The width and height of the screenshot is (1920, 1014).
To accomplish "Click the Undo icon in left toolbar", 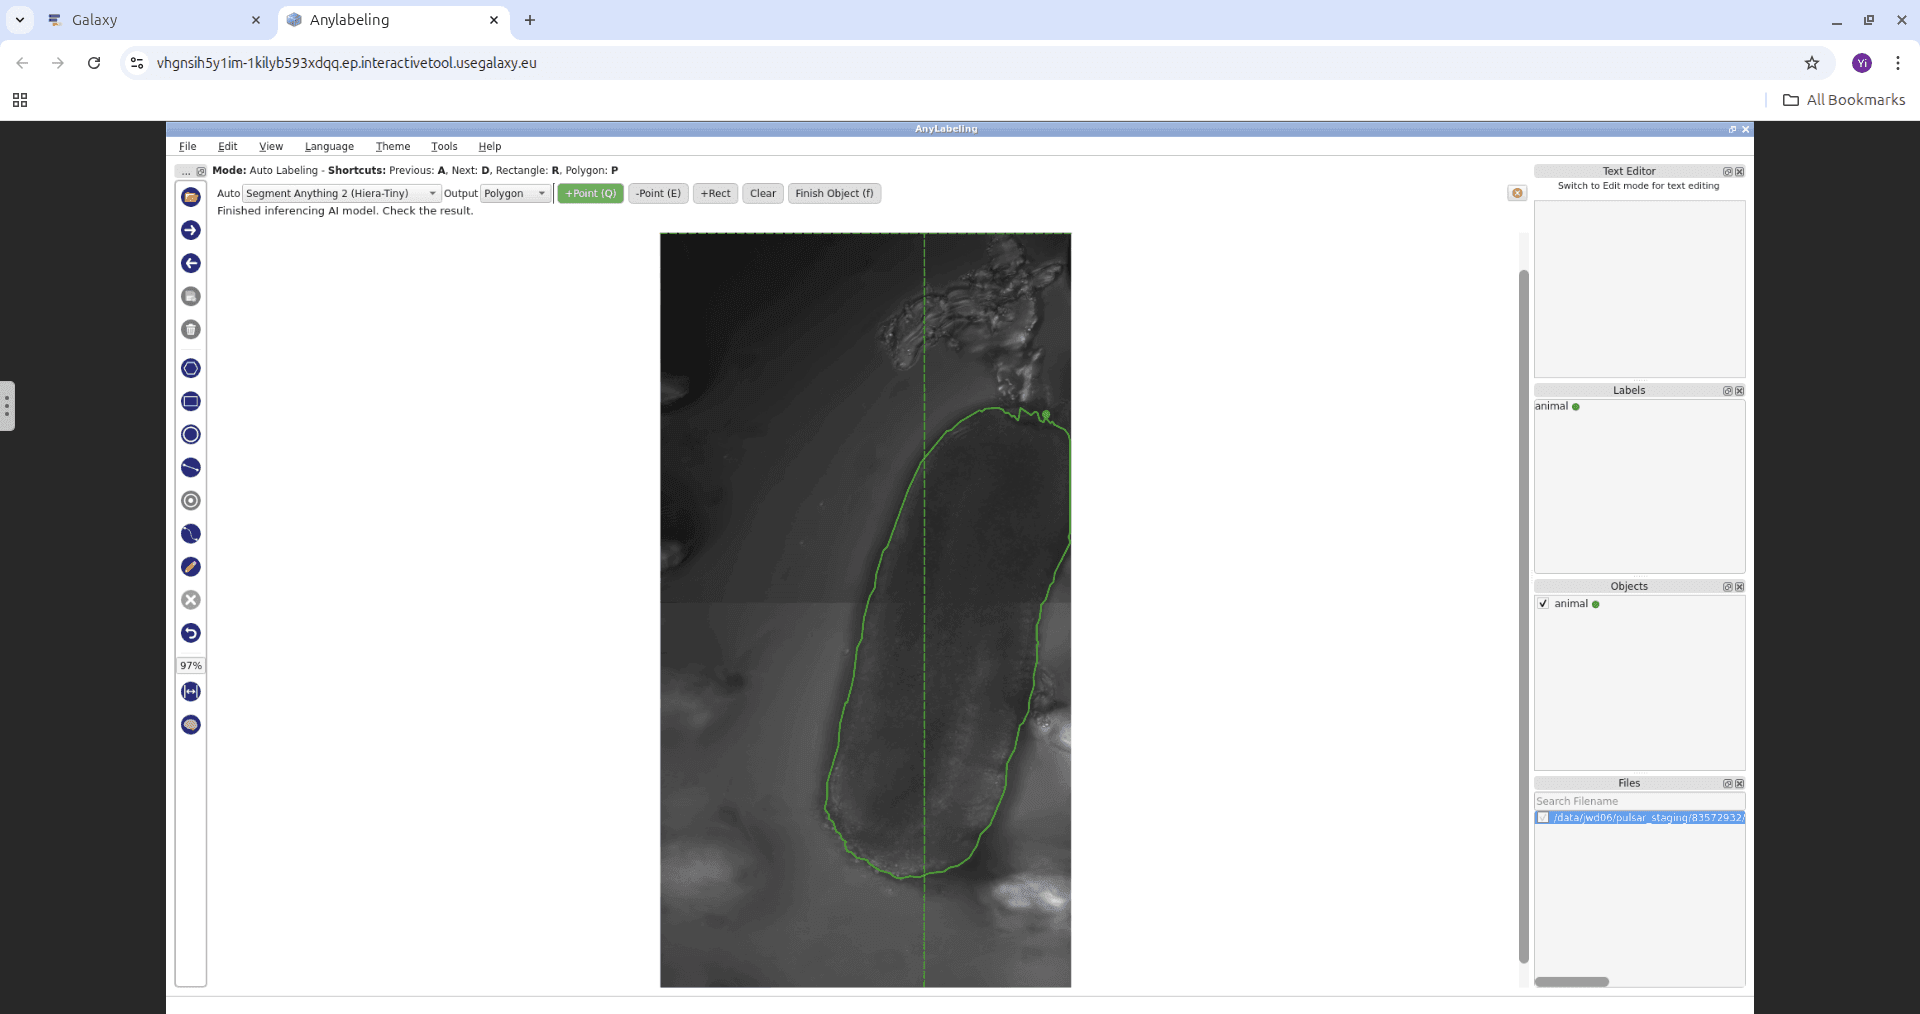I will [x=191, y=633].
